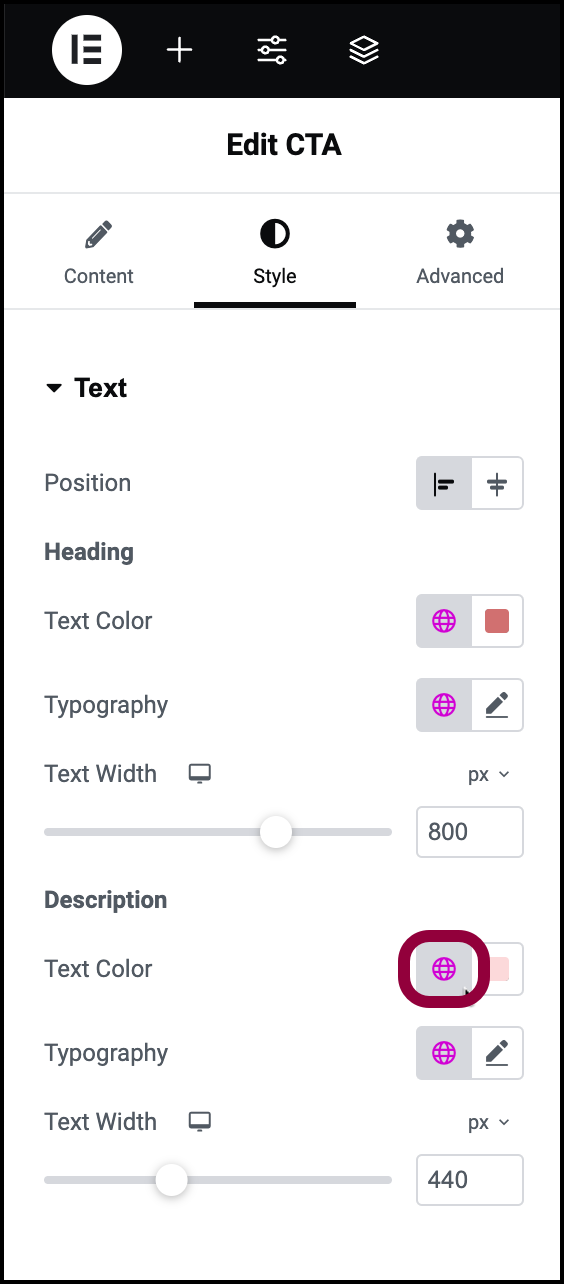Open Heading Text Width px unit dropdown
564x1284 pixels.
(489, 774)
